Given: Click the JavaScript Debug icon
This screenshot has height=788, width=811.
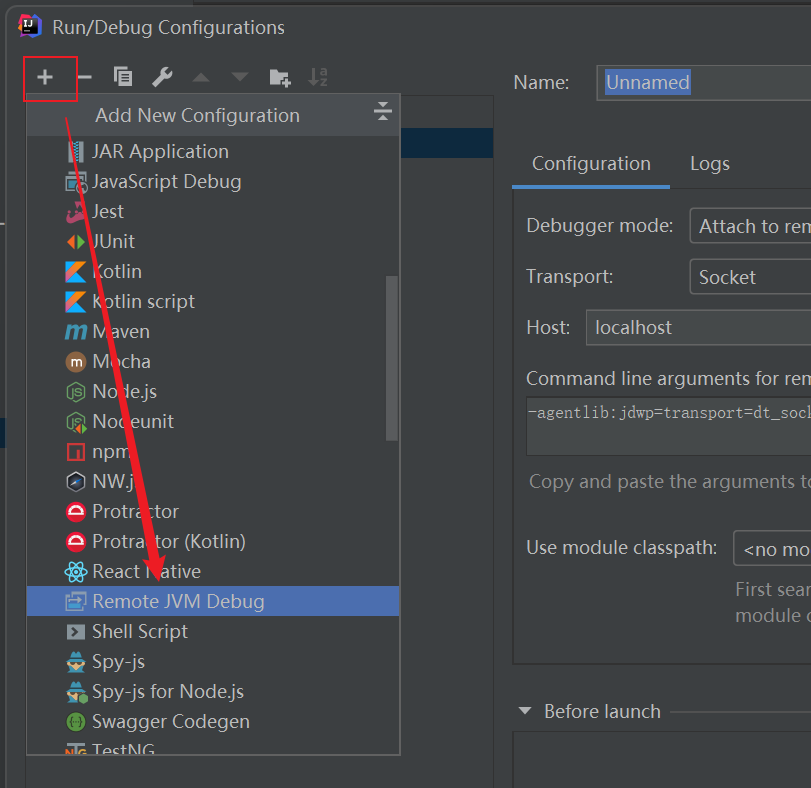Looking at the screenshot, I should [76, 183].
